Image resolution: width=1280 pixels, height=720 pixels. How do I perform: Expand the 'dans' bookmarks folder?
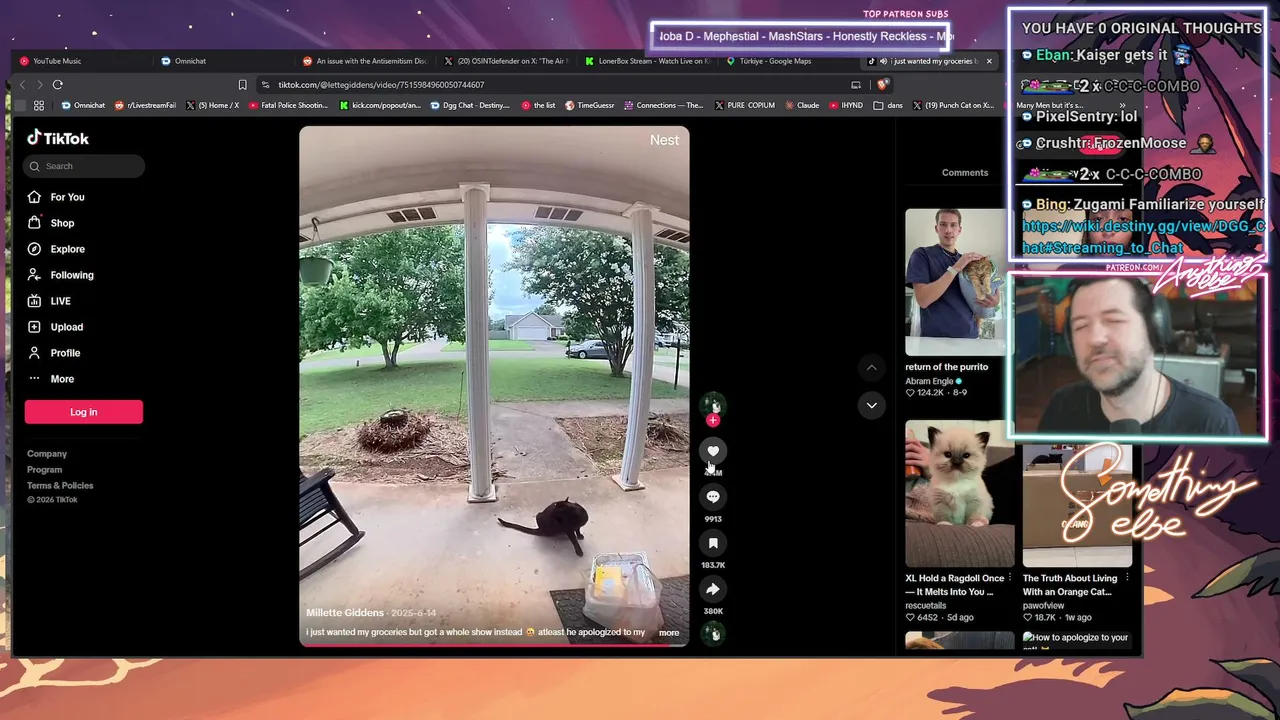[x=888, y=105]
